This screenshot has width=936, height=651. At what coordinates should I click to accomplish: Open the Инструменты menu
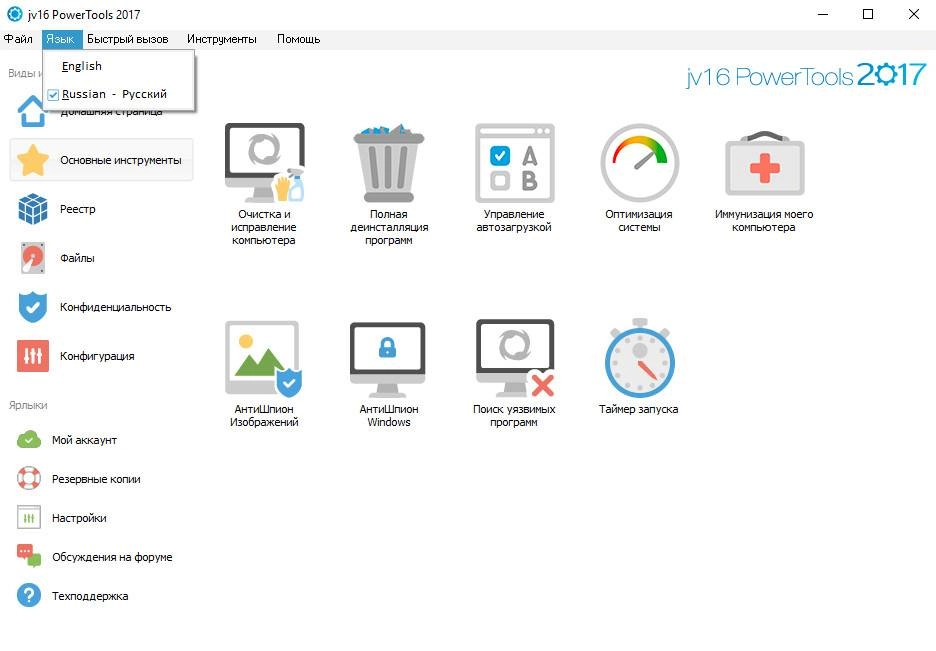[x=222, y=39]
